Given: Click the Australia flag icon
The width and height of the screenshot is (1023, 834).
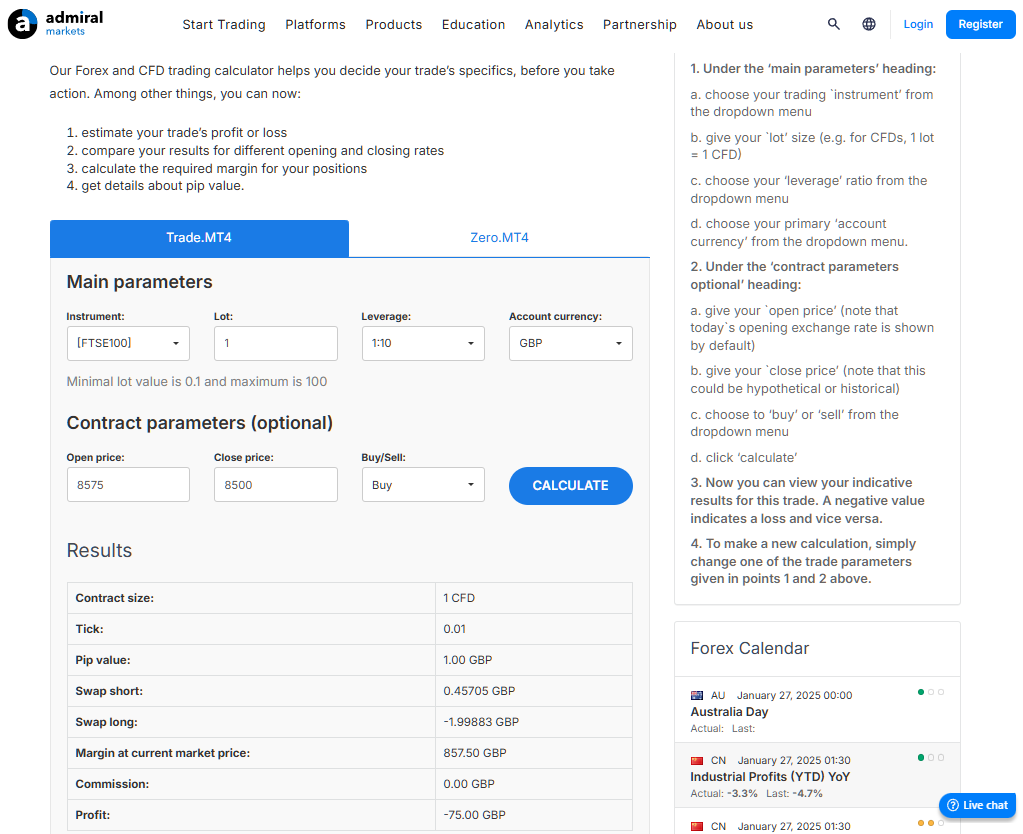Looking at the screenshot, I should pos(697,695).
